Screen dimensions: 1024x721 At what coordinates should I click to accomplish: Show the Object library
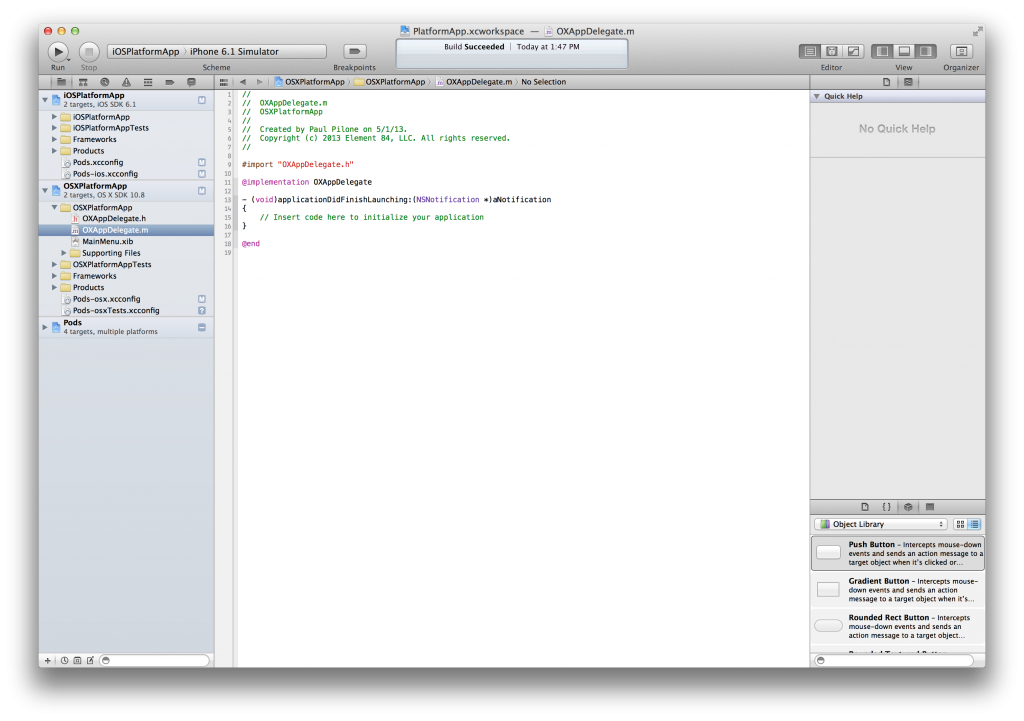pyautogui.click(x=908, y=507)
